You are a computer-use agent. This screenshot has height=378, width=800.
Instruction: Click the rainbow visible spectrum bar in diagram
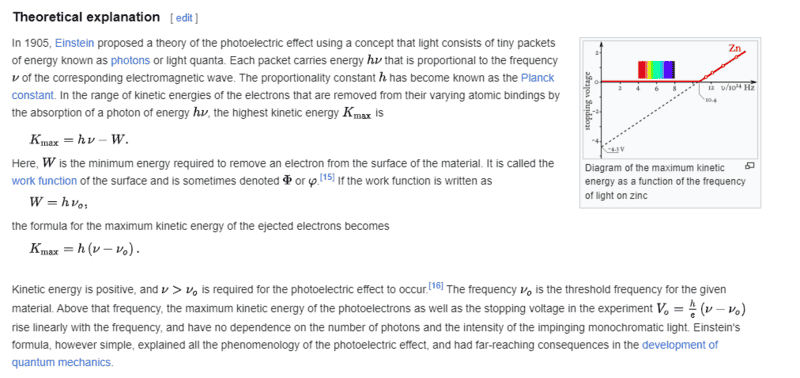pos(656,70)
